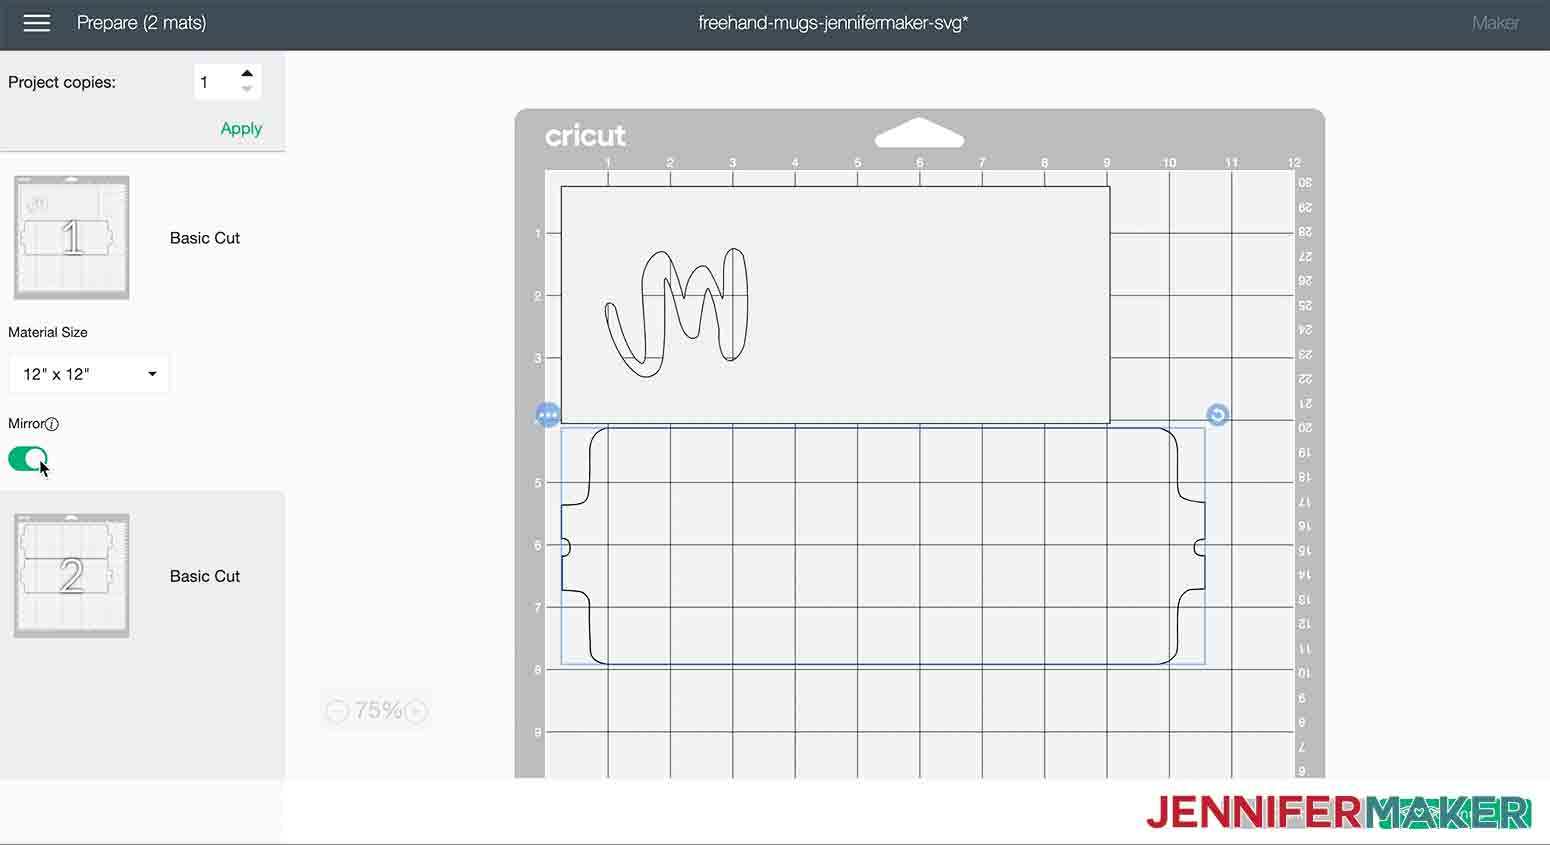1550x845 pixels.
Task: Click the second mat's Basic Cut label
Action: (x=205, y=576)
